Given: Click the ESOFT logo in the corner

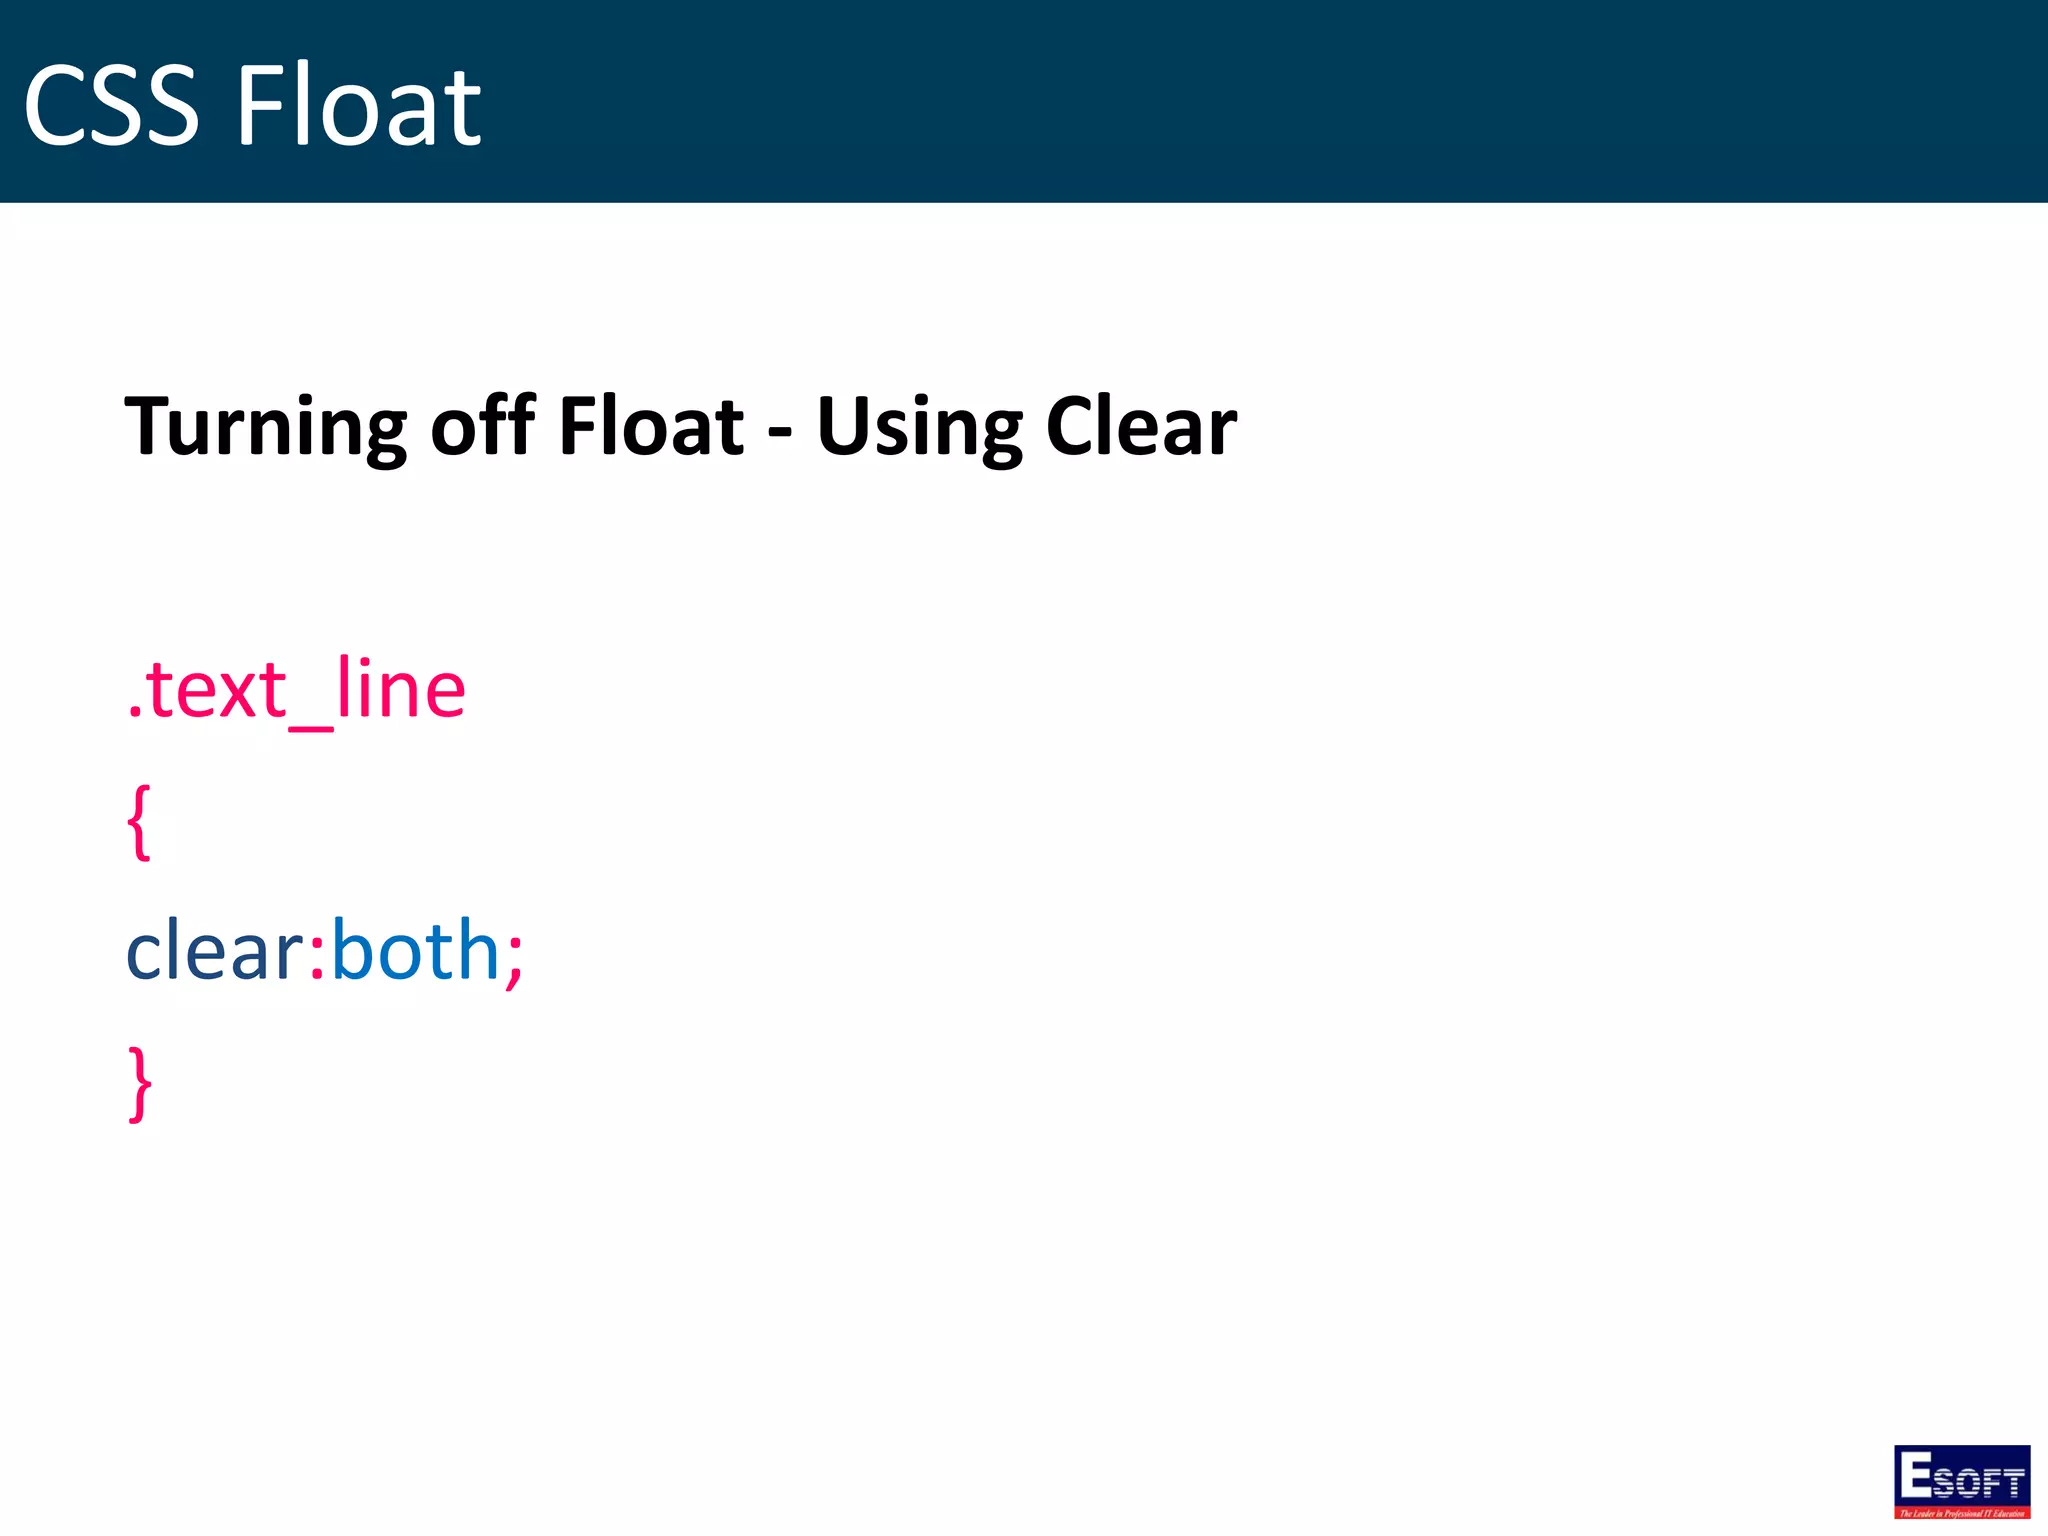Looking at the screenshot, I should tap(1962, 1482).
